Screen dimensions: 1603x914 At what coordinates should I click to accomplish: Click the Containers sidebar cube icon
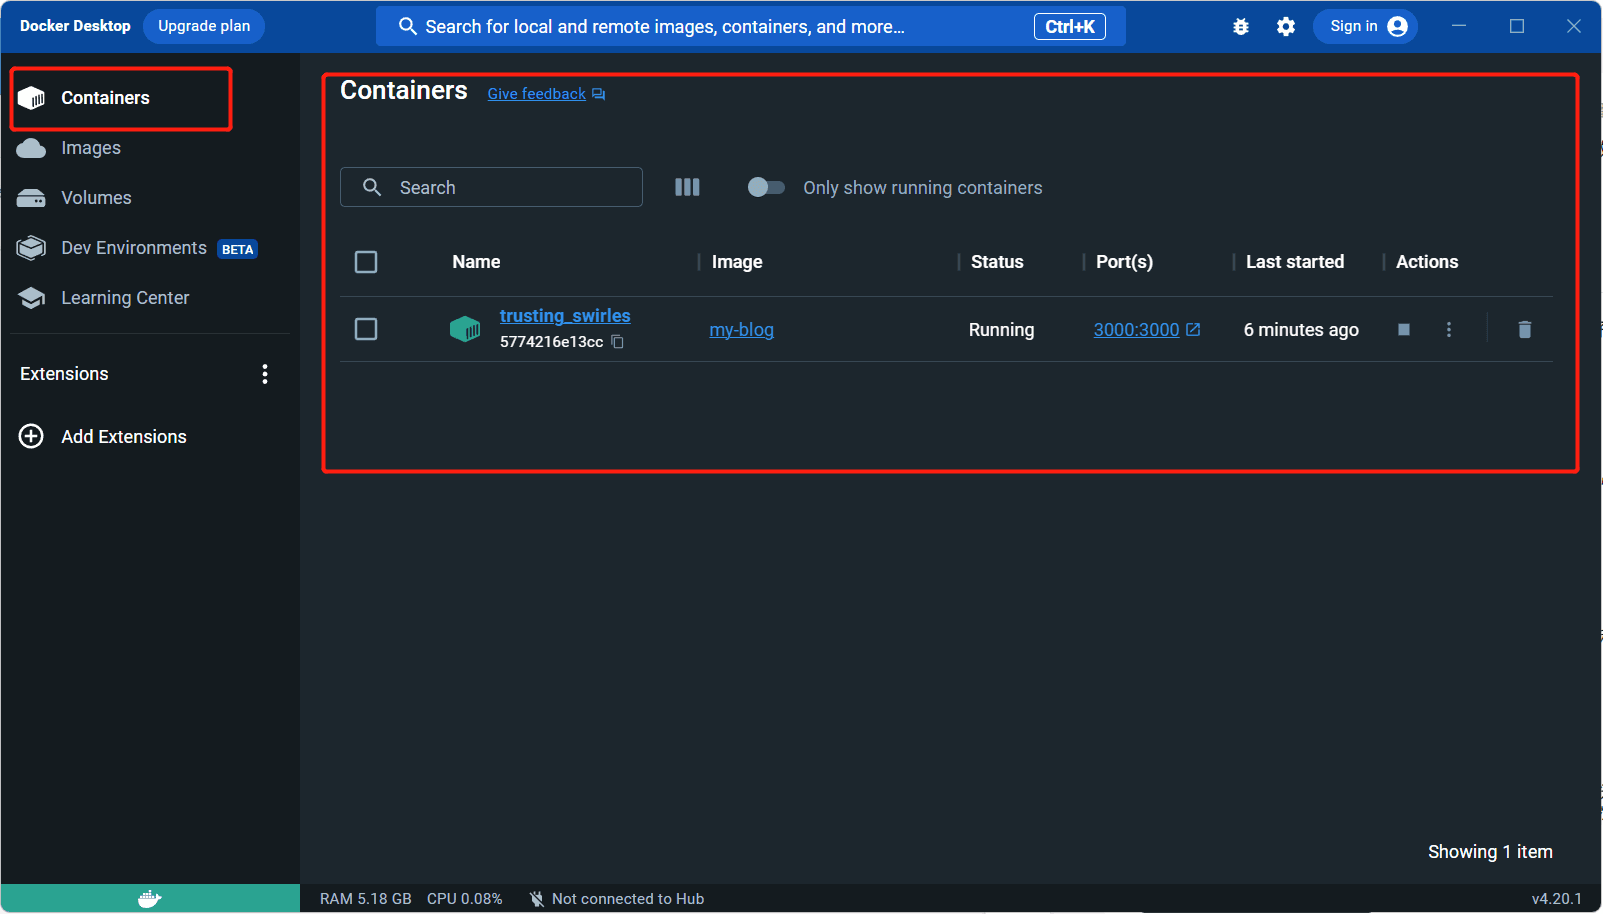coord(32,98)
